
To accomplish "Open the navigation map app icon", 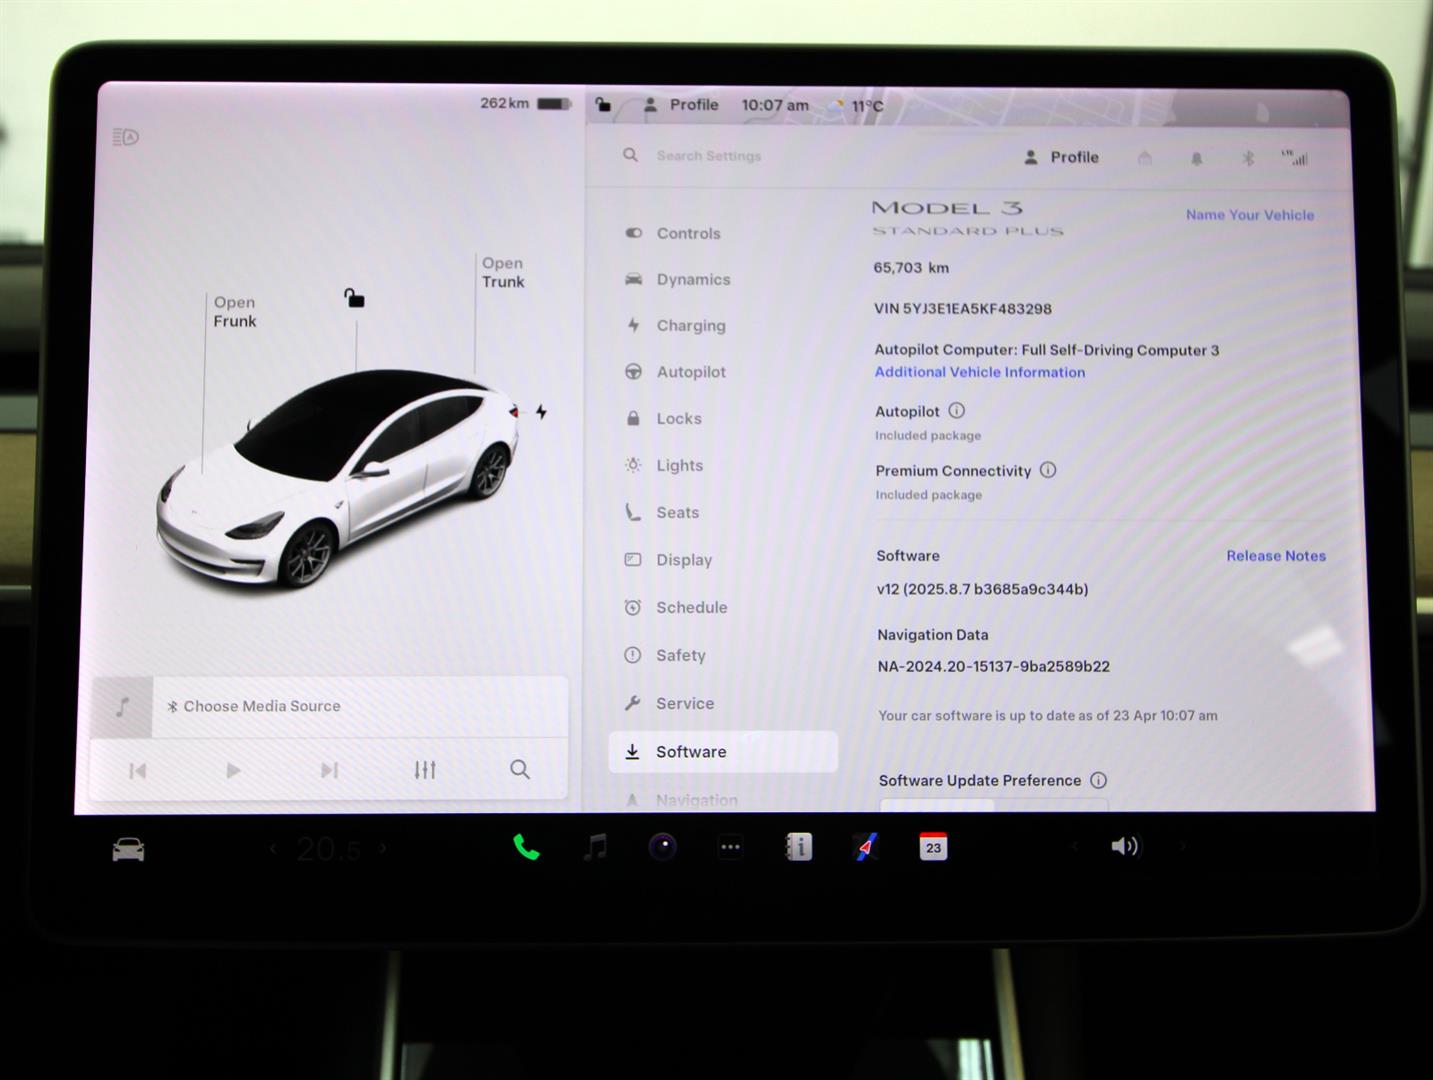I will pos(866,847).
